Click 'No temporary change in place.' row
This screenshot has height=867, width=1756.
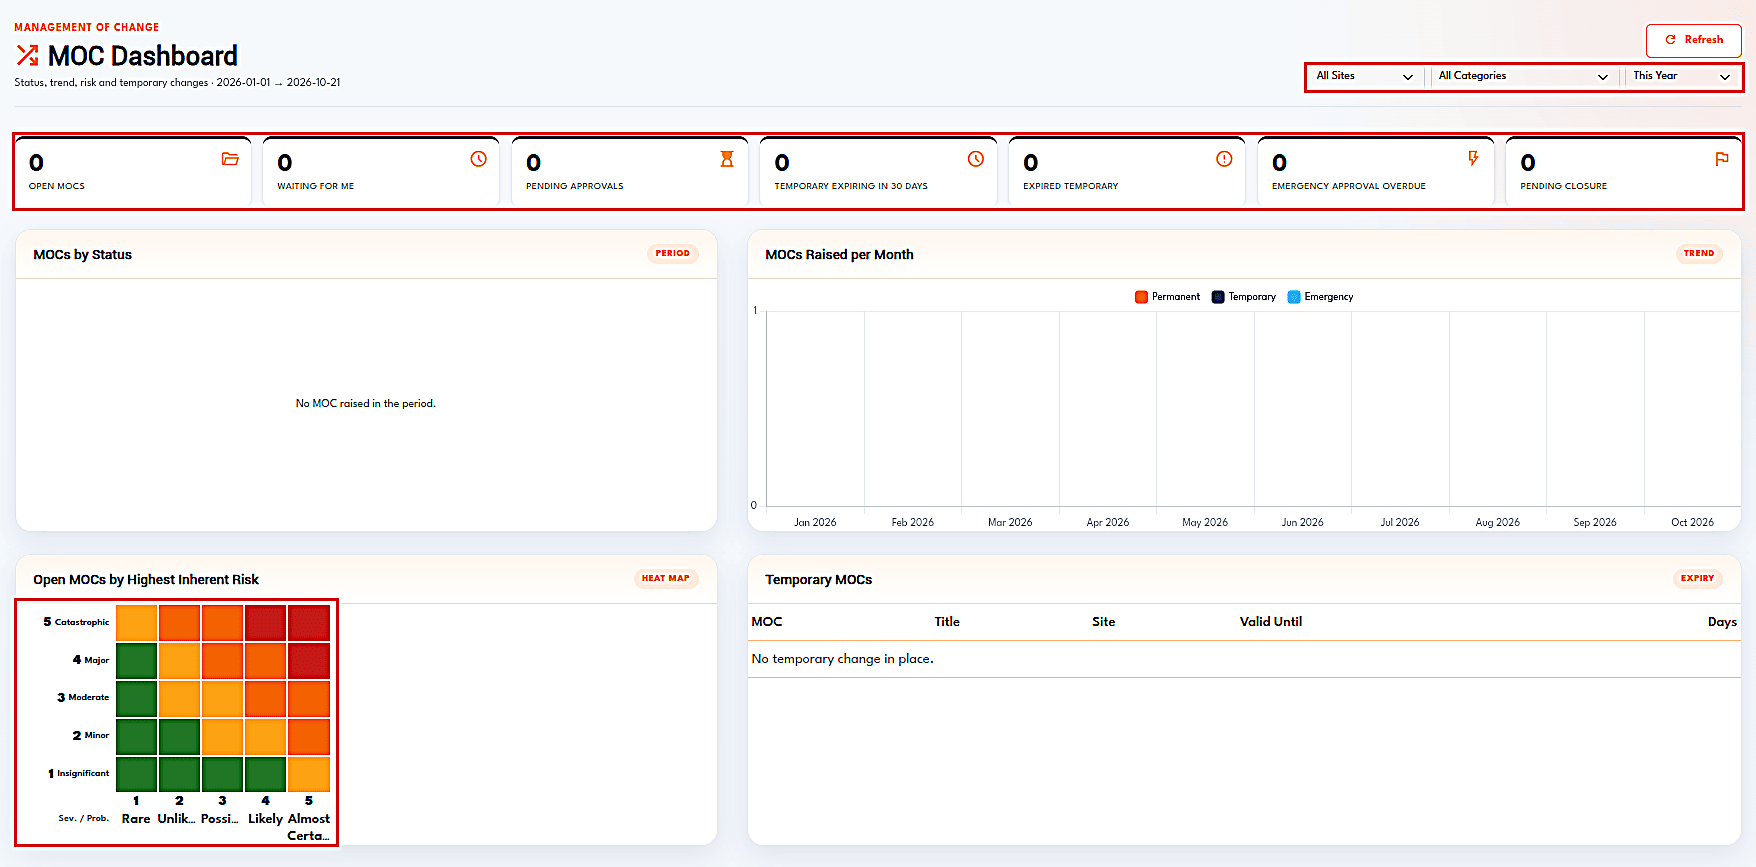1244,659
